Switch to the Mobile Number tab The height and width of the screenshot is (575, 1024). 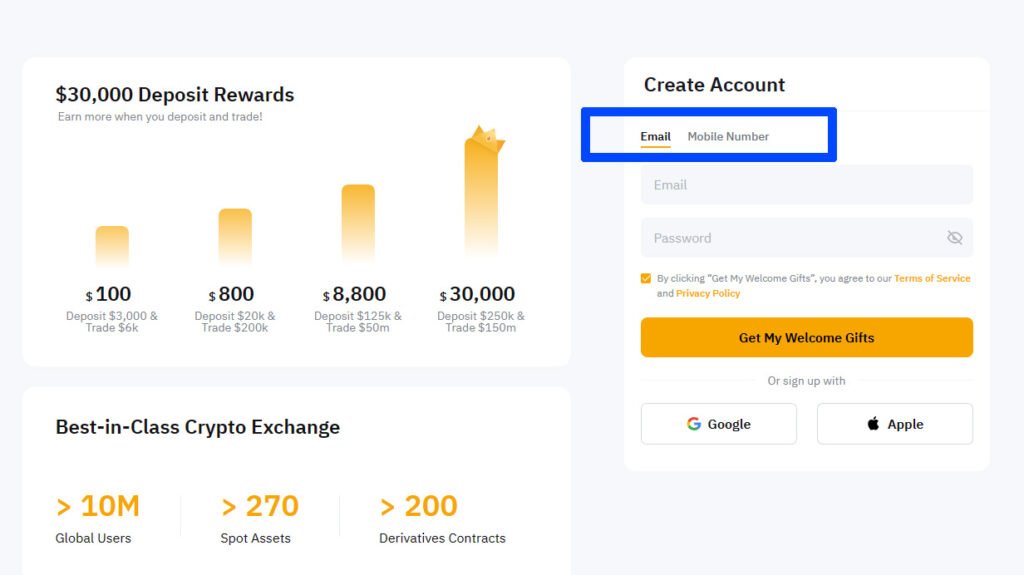tap(728, 137)
